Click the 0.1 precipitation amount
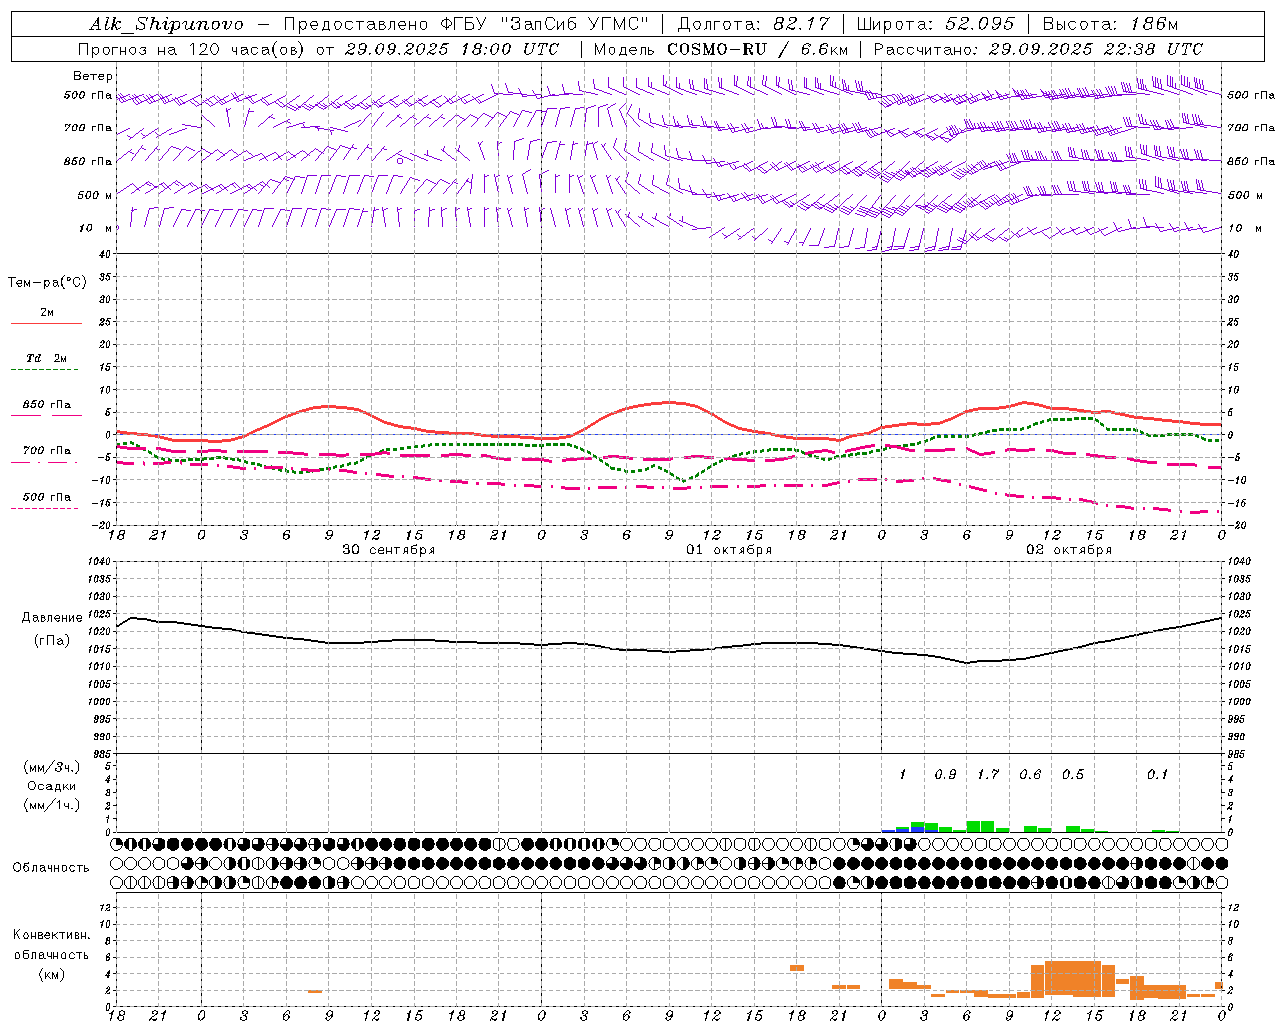 point(1157,774)
